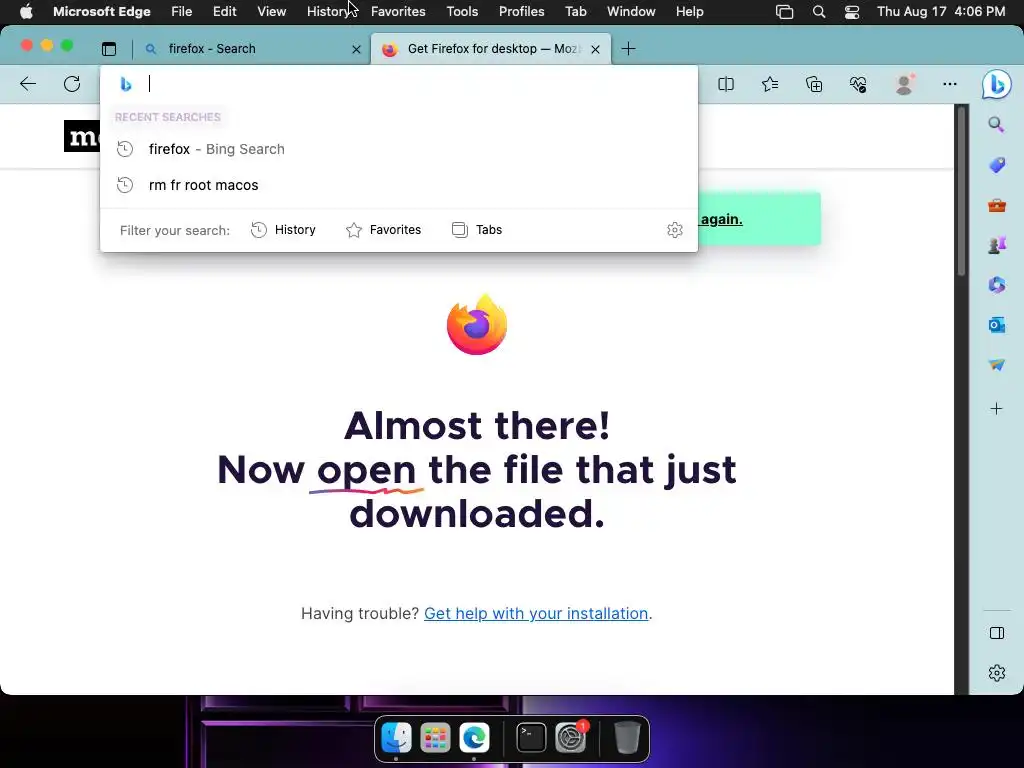The height and width of the screenshot is (768, 1024).
Task: Open the Tab menu
Action: 575,12
